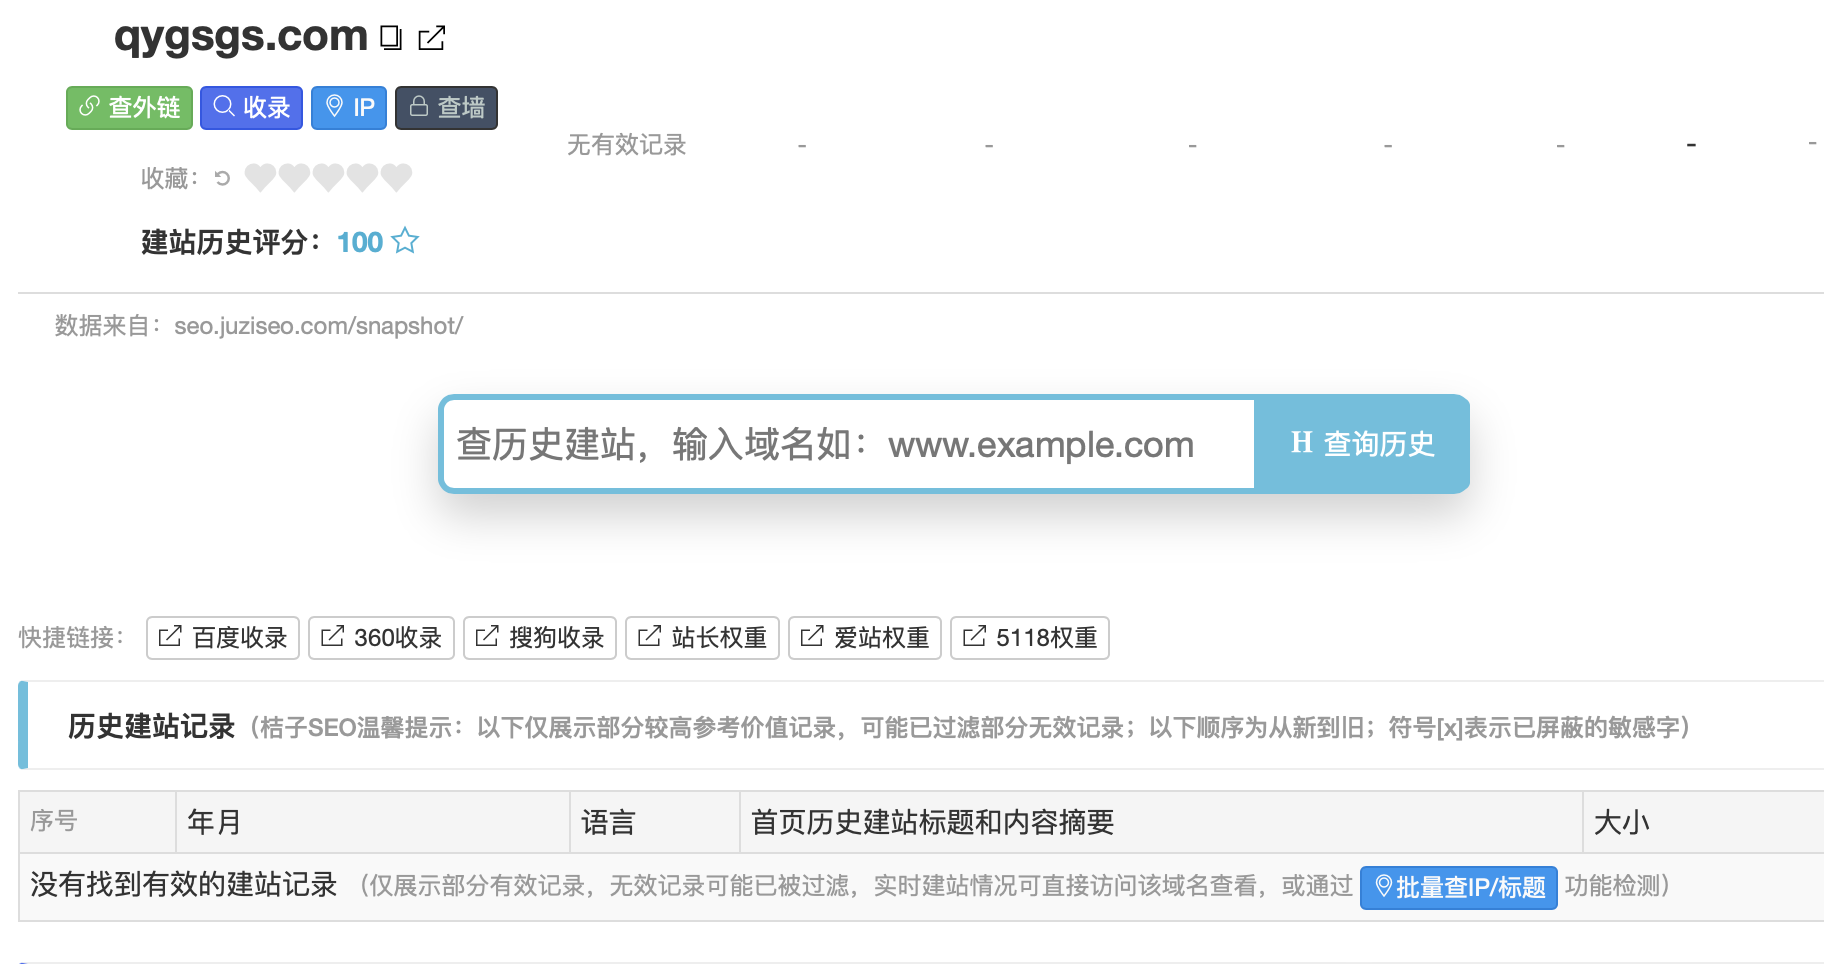The image size is (1824, 964).
Task: Open qygsgs.com via external link icon
Action: (432, 38)
